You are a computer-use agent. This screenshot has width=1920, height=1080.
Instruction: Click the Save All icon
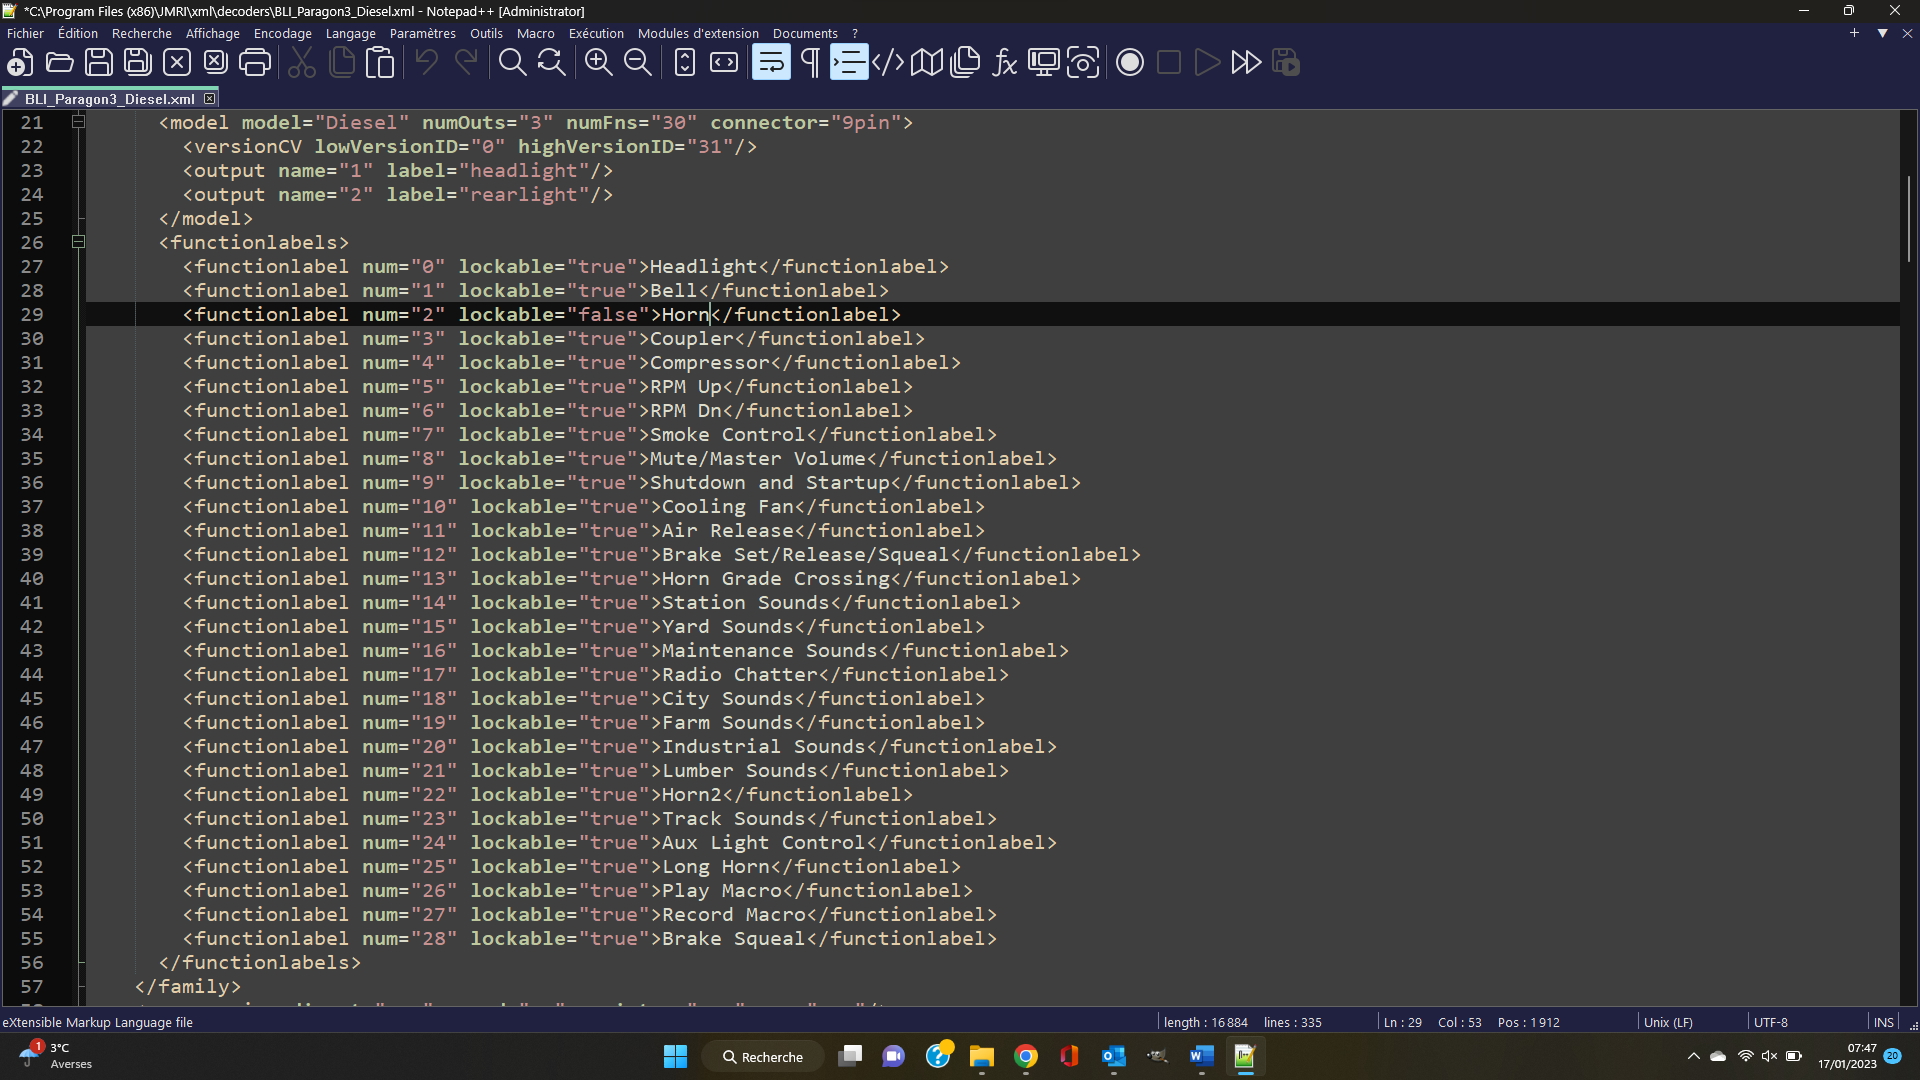pos(137,63)
